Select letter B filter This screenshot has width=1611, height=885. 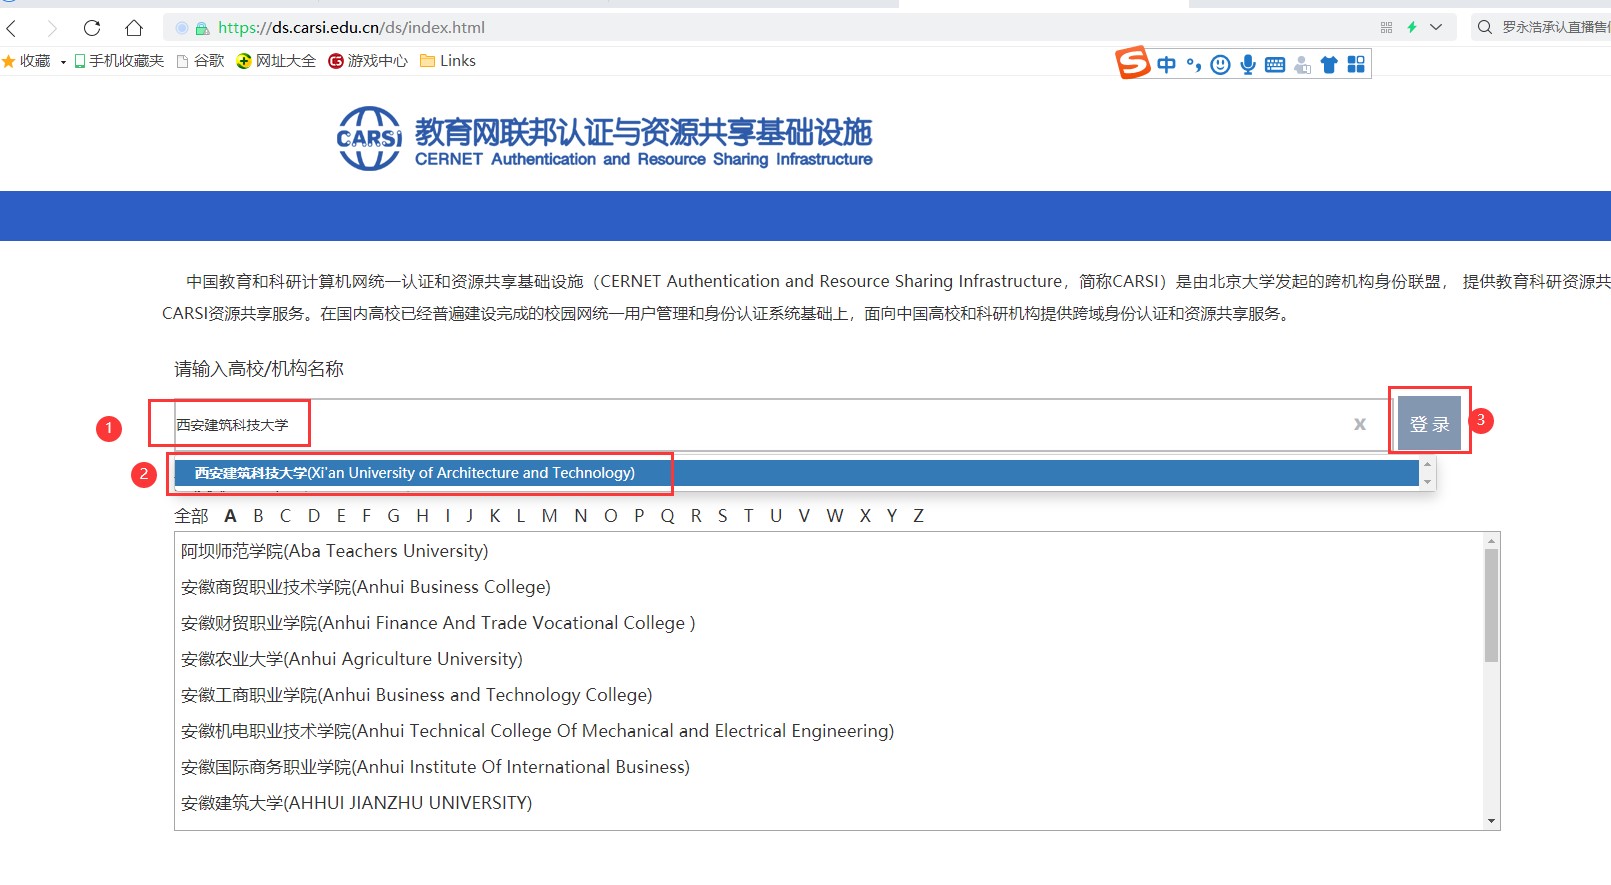pos(259,516)
